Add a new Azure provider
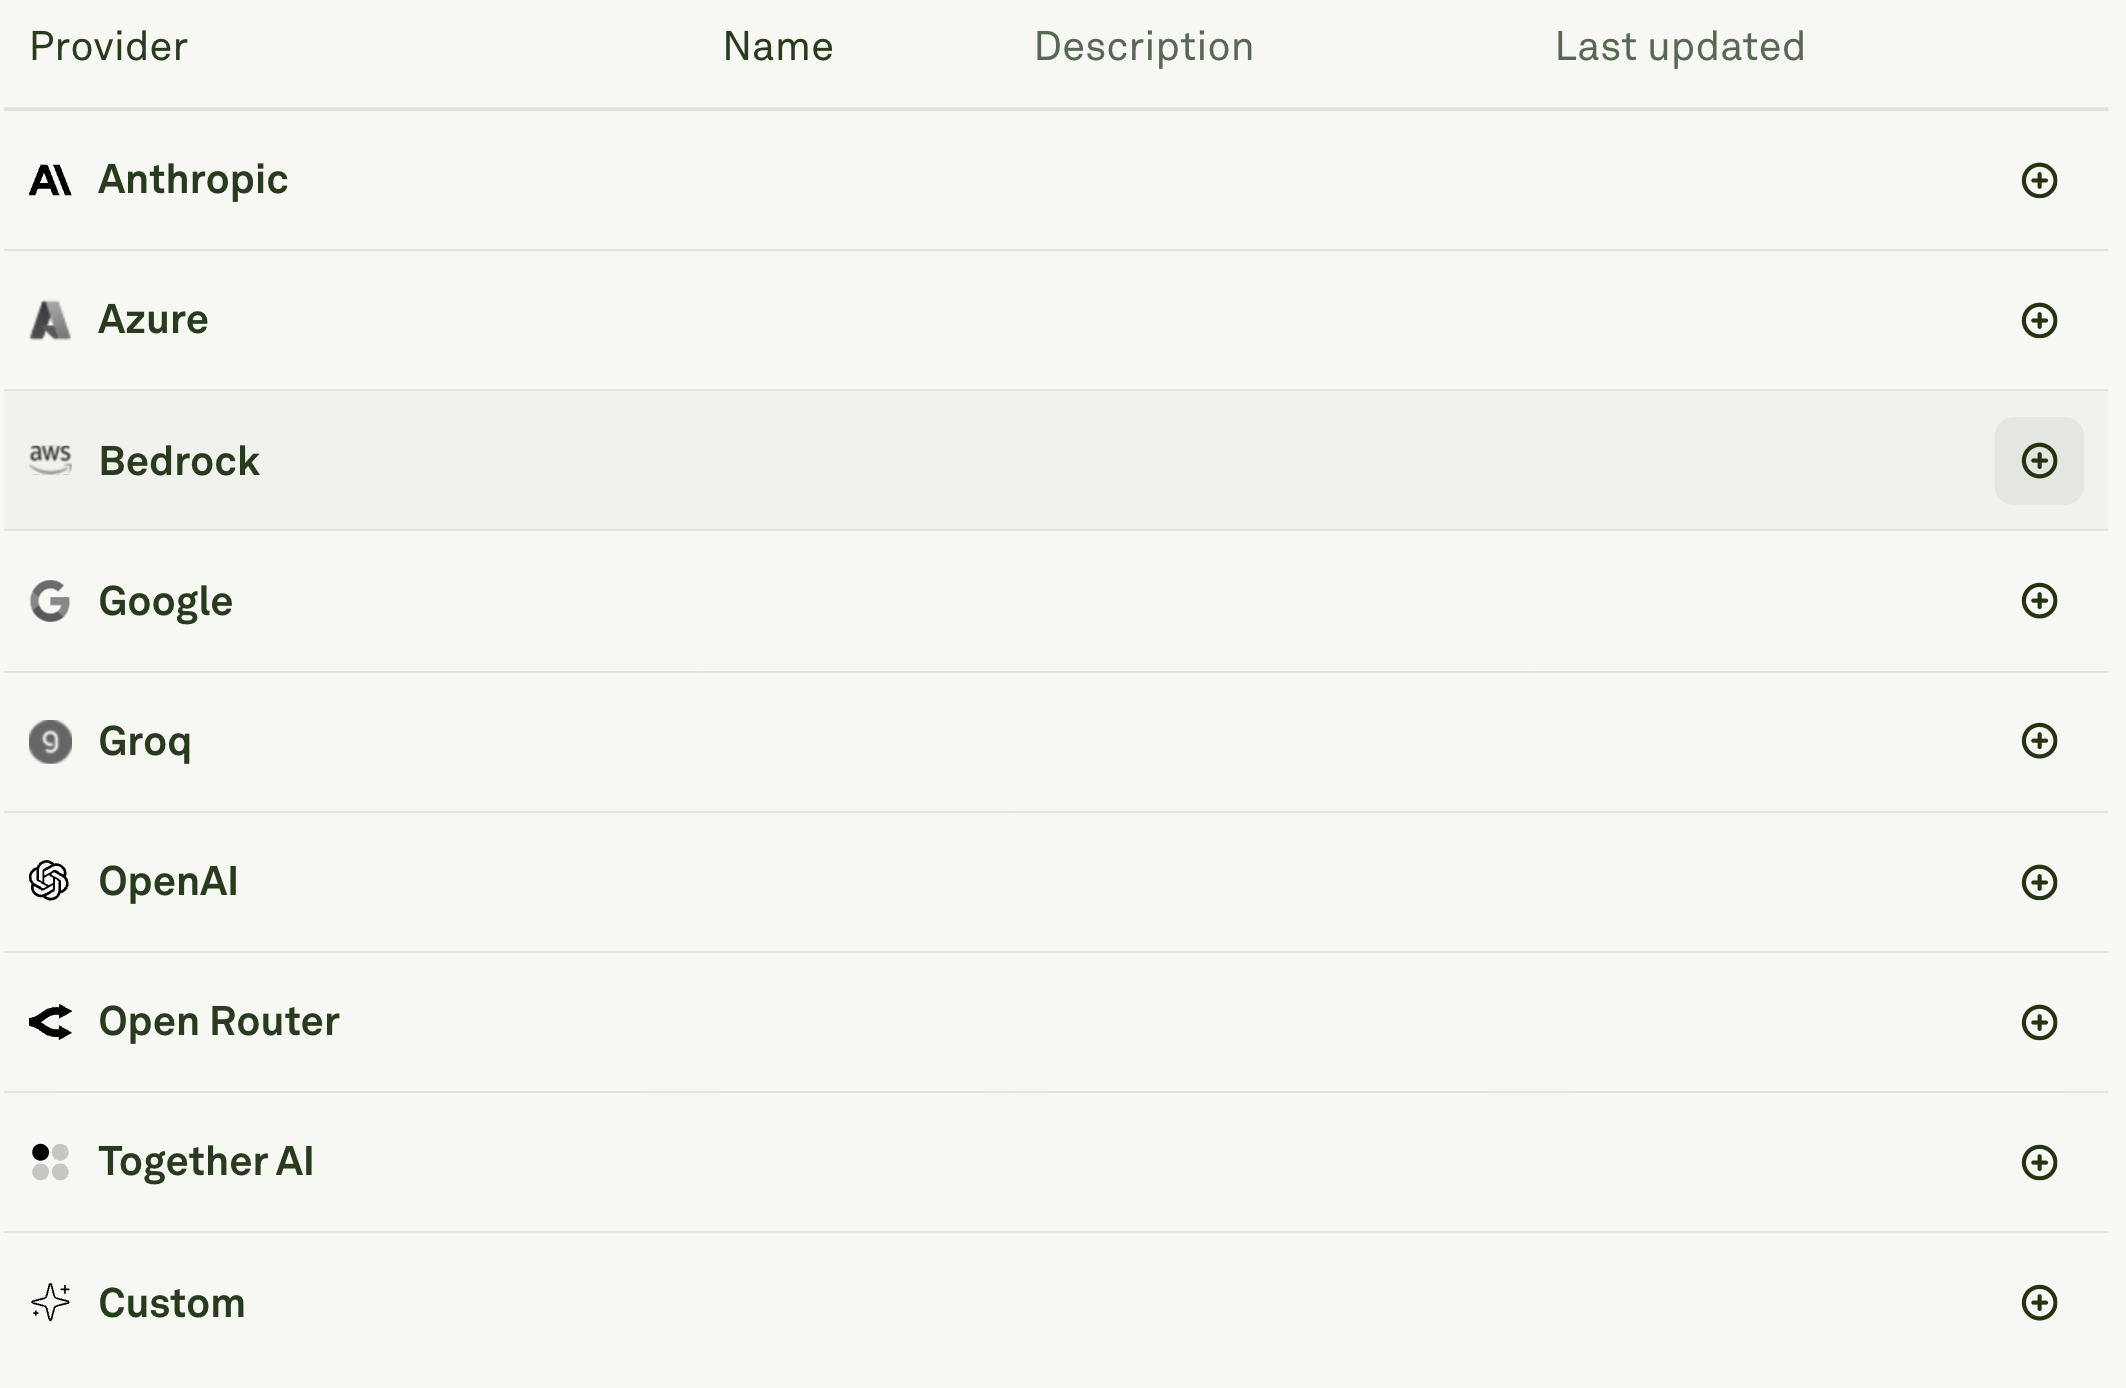2126x1388 pixels. click(2040, 320)
